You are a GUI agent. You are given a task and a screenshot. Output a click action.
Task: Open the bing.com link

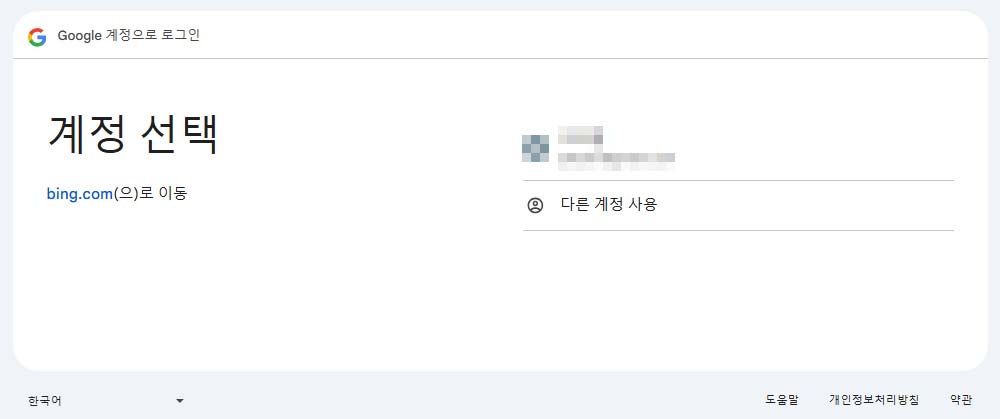(80, 194)
